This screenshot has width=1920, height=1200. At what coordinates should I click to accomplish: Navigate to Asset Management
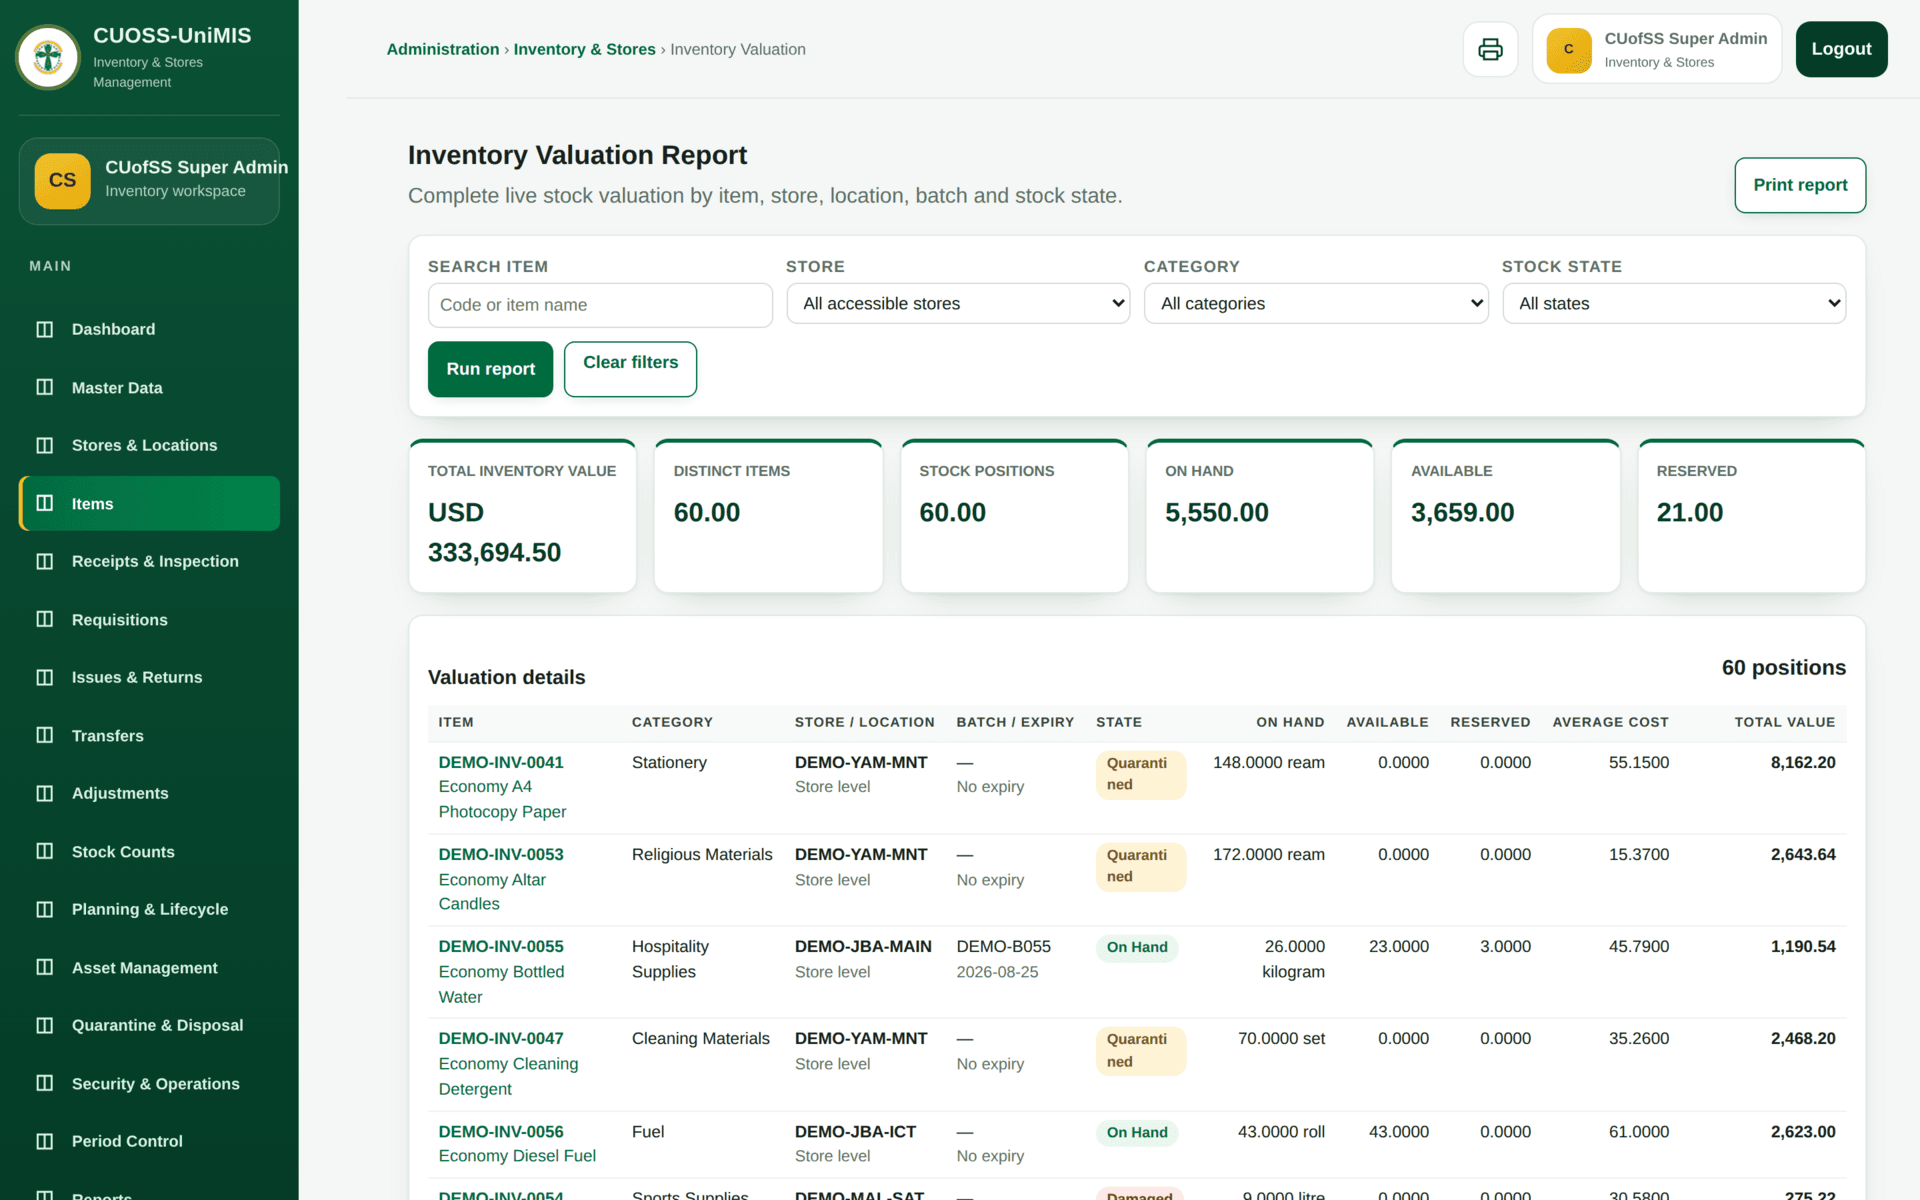click(149, 967)
